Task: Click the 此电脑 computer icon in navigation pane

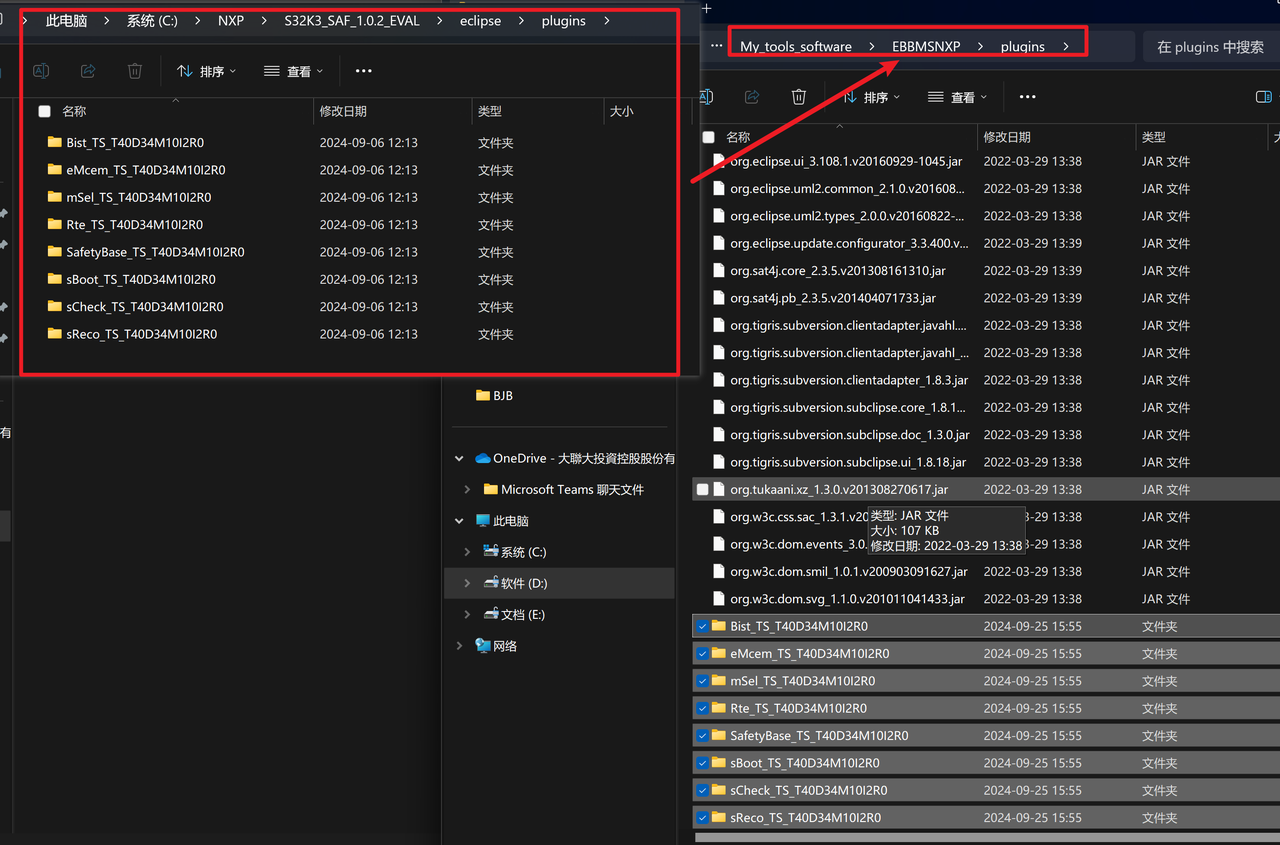Action: pyautogui.click(x=484, y=521)
